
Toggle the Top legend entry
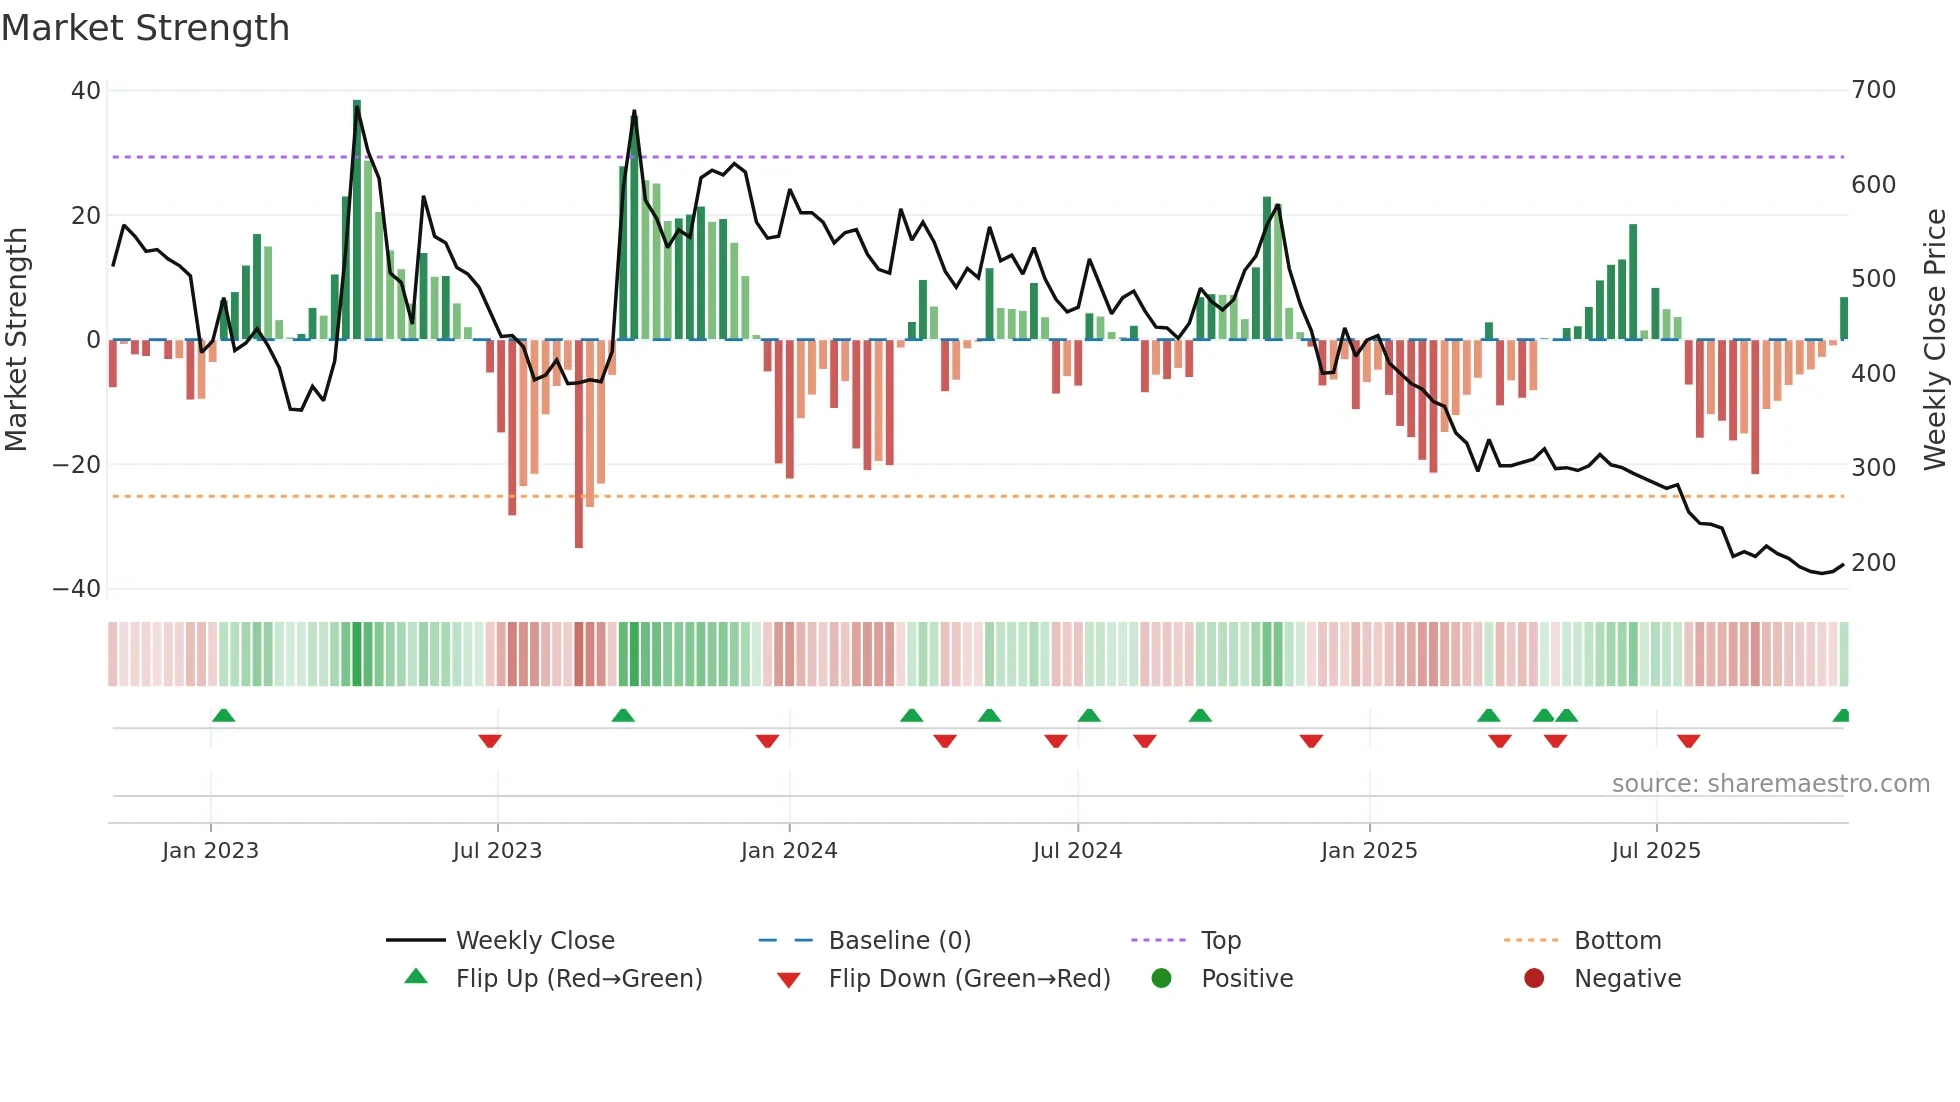pos(1220,940)
